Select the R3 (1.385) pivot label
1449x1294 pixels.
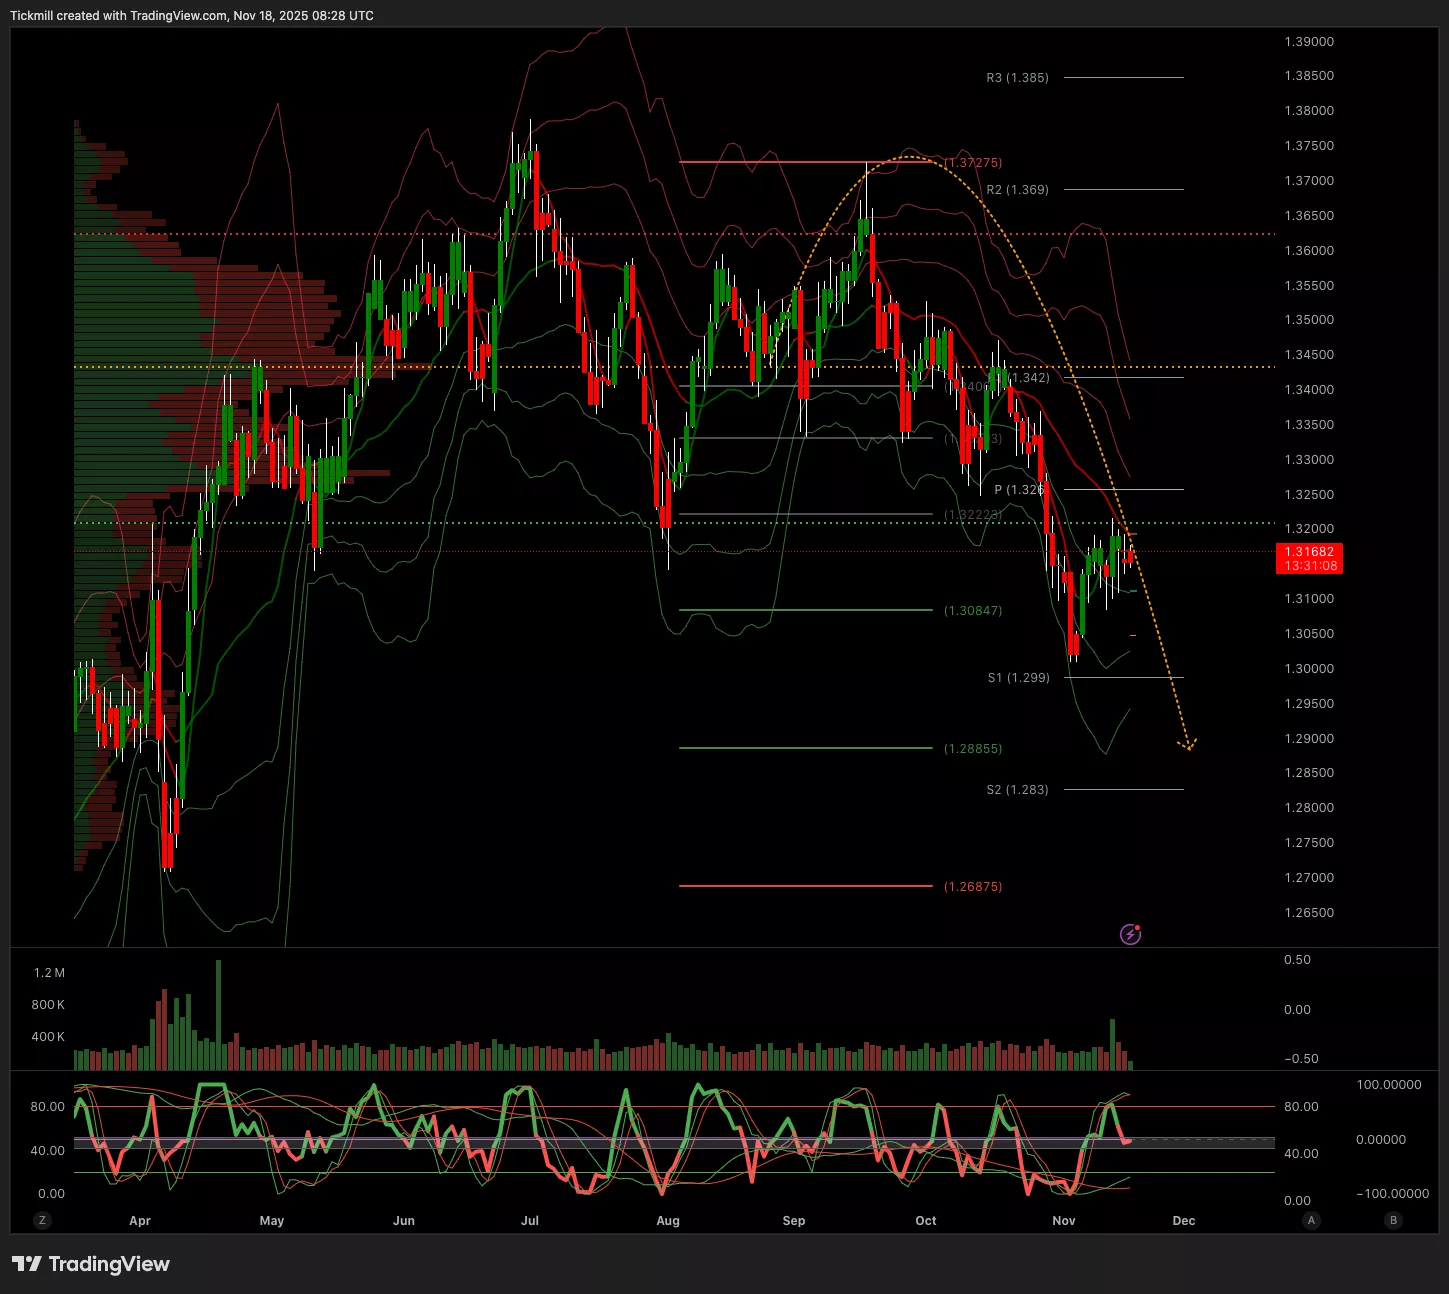point(1017,78)
